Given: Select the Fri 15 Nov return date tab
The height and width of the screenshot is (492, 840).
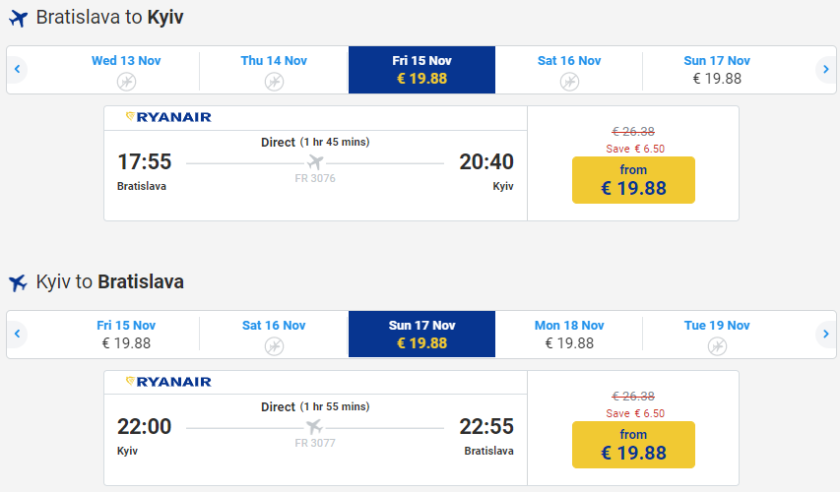Looking at the screenshot, I should click(x=126, y=334).
